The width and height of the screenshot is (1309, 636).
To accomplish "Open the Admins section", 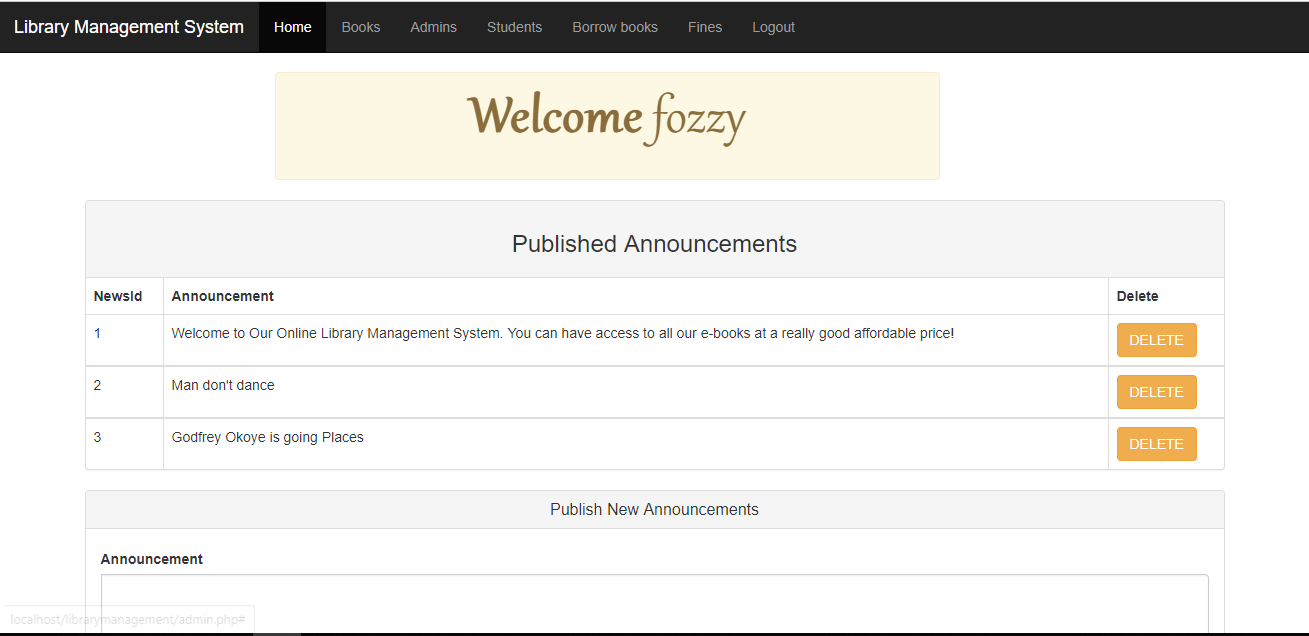I will coord(433,27).
